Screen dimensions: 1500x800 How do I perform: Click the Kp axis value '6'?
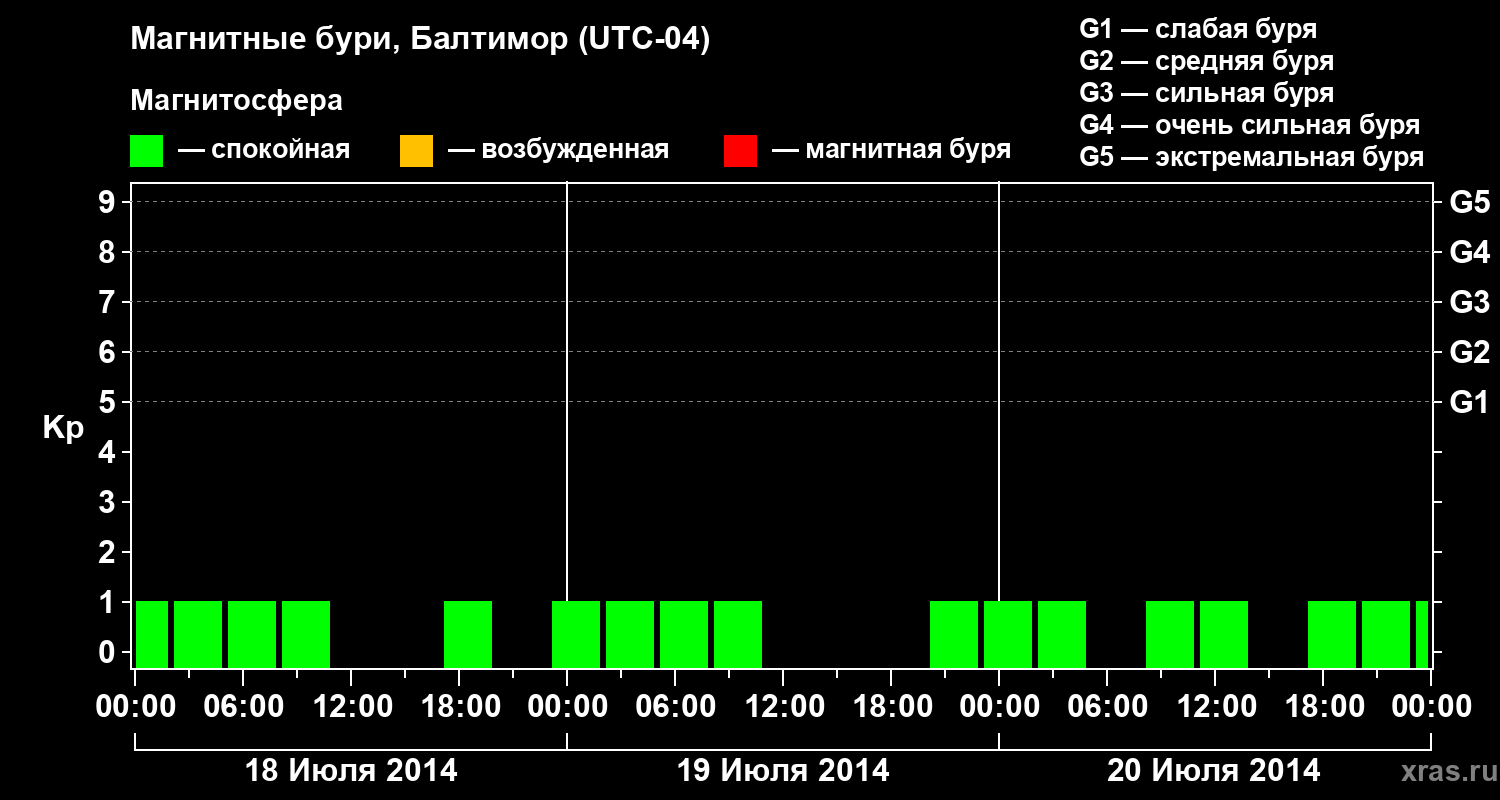click(109, 352)
